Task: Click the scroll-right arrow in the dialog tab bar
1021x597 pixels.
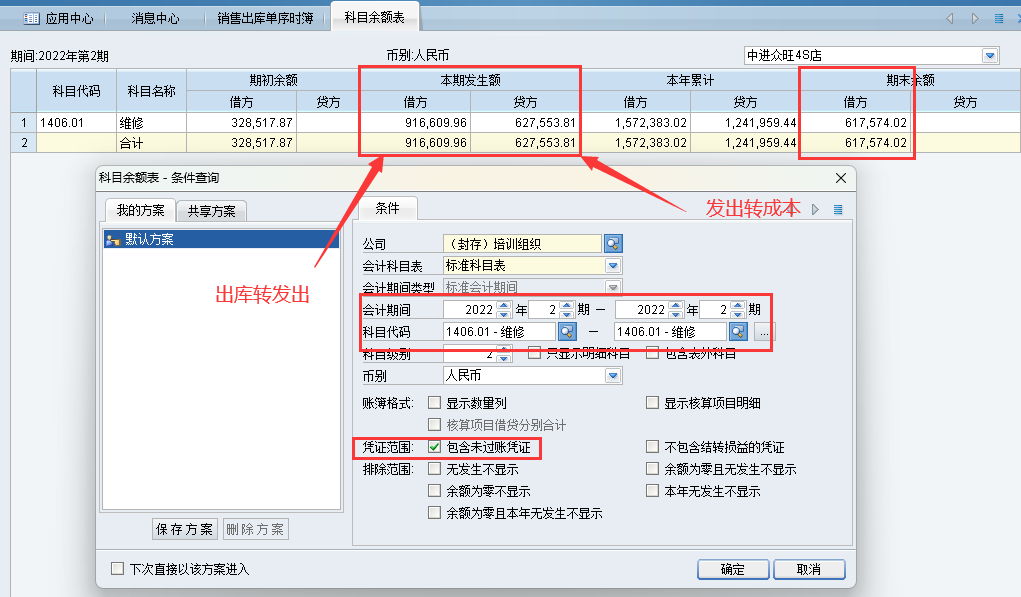Action: point(816,209)
